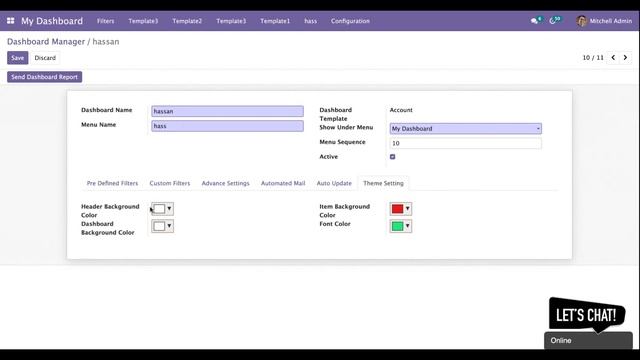The image size is (640, 360).
Task: Click the Menu Sequence input field
Action: 466,143
